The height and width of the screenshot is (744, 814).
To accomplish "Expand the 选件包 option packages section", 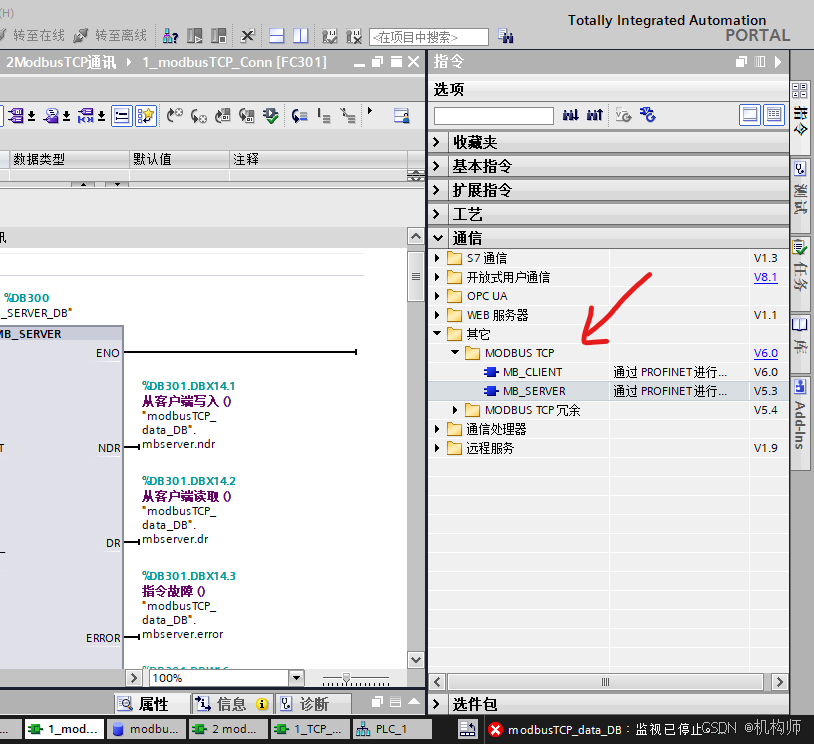I will click(436, 704).
